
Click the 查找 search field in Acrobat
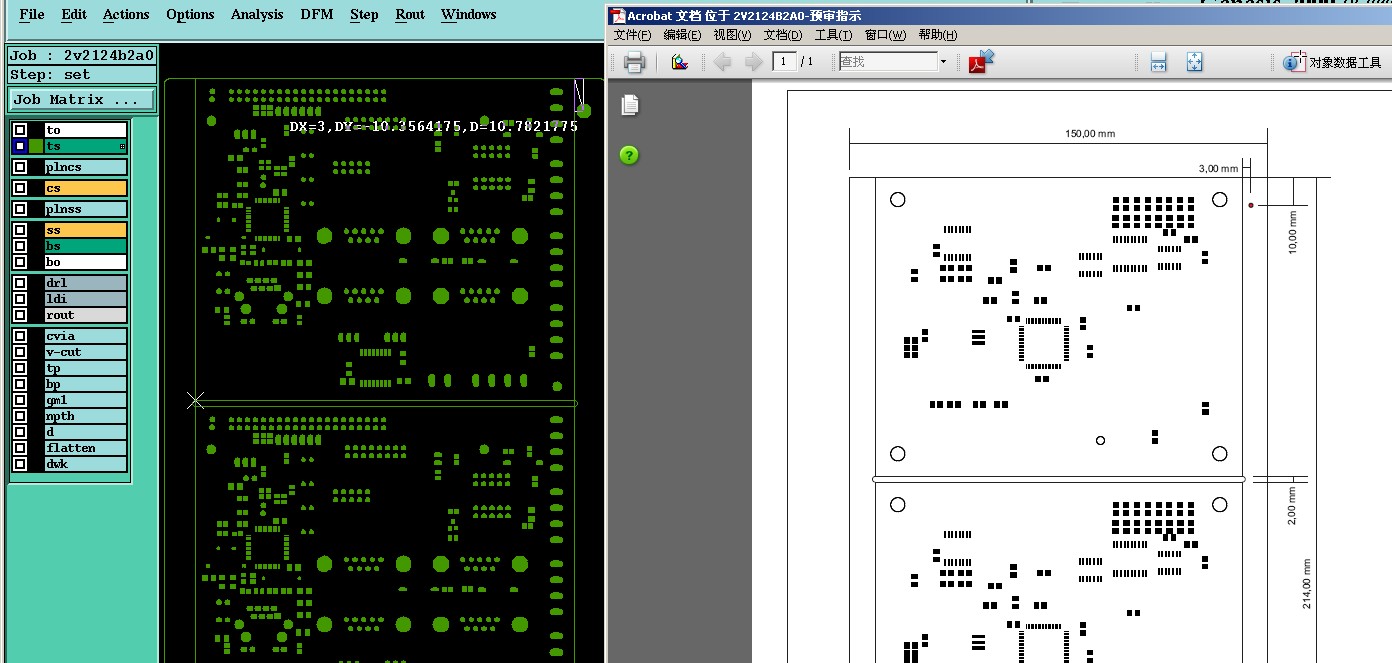[x=888, y=62]
